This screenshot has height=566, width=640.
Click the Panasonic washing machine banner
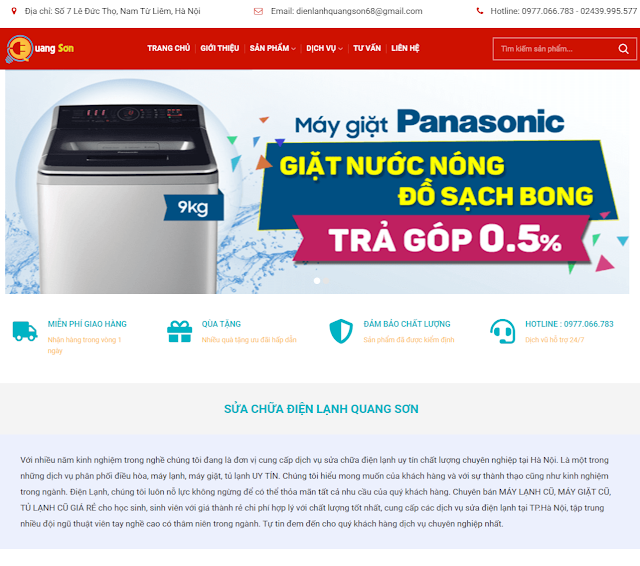pos(317,182)
